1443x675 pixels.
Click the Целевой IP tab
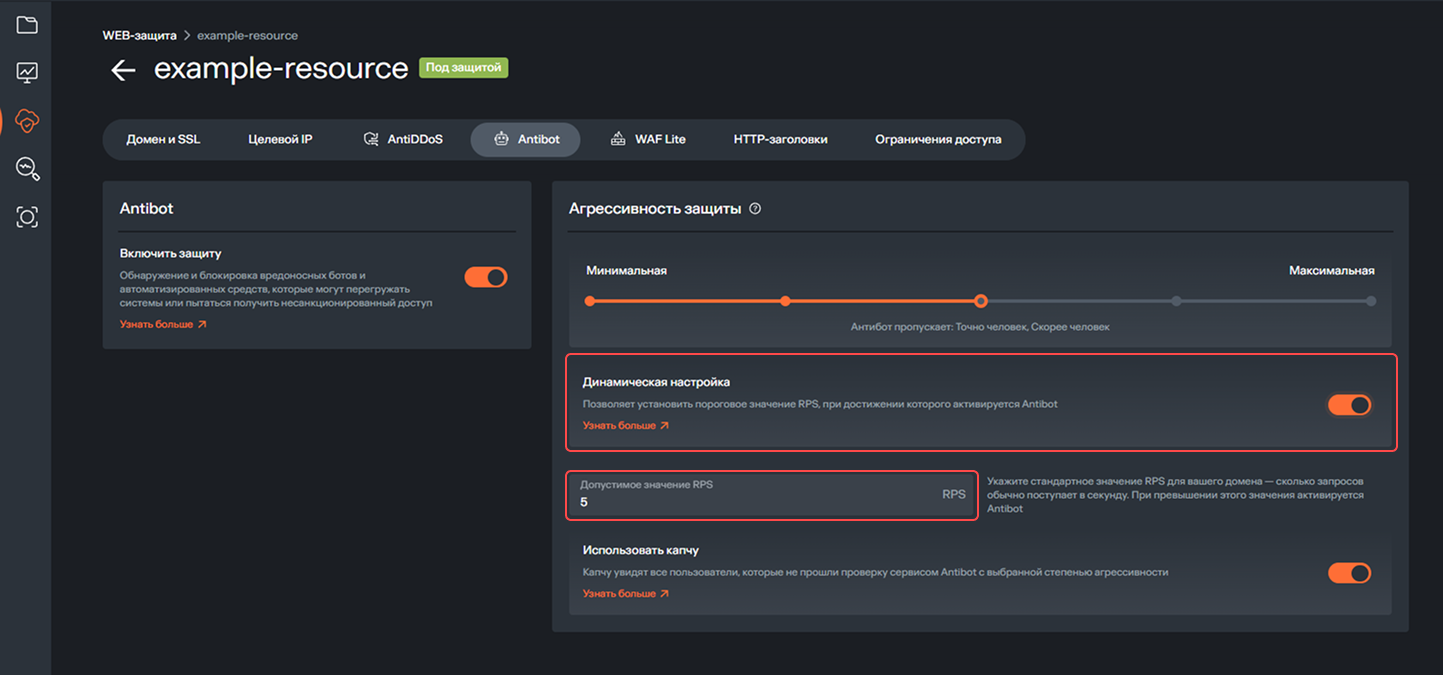[x=280, y=139]
